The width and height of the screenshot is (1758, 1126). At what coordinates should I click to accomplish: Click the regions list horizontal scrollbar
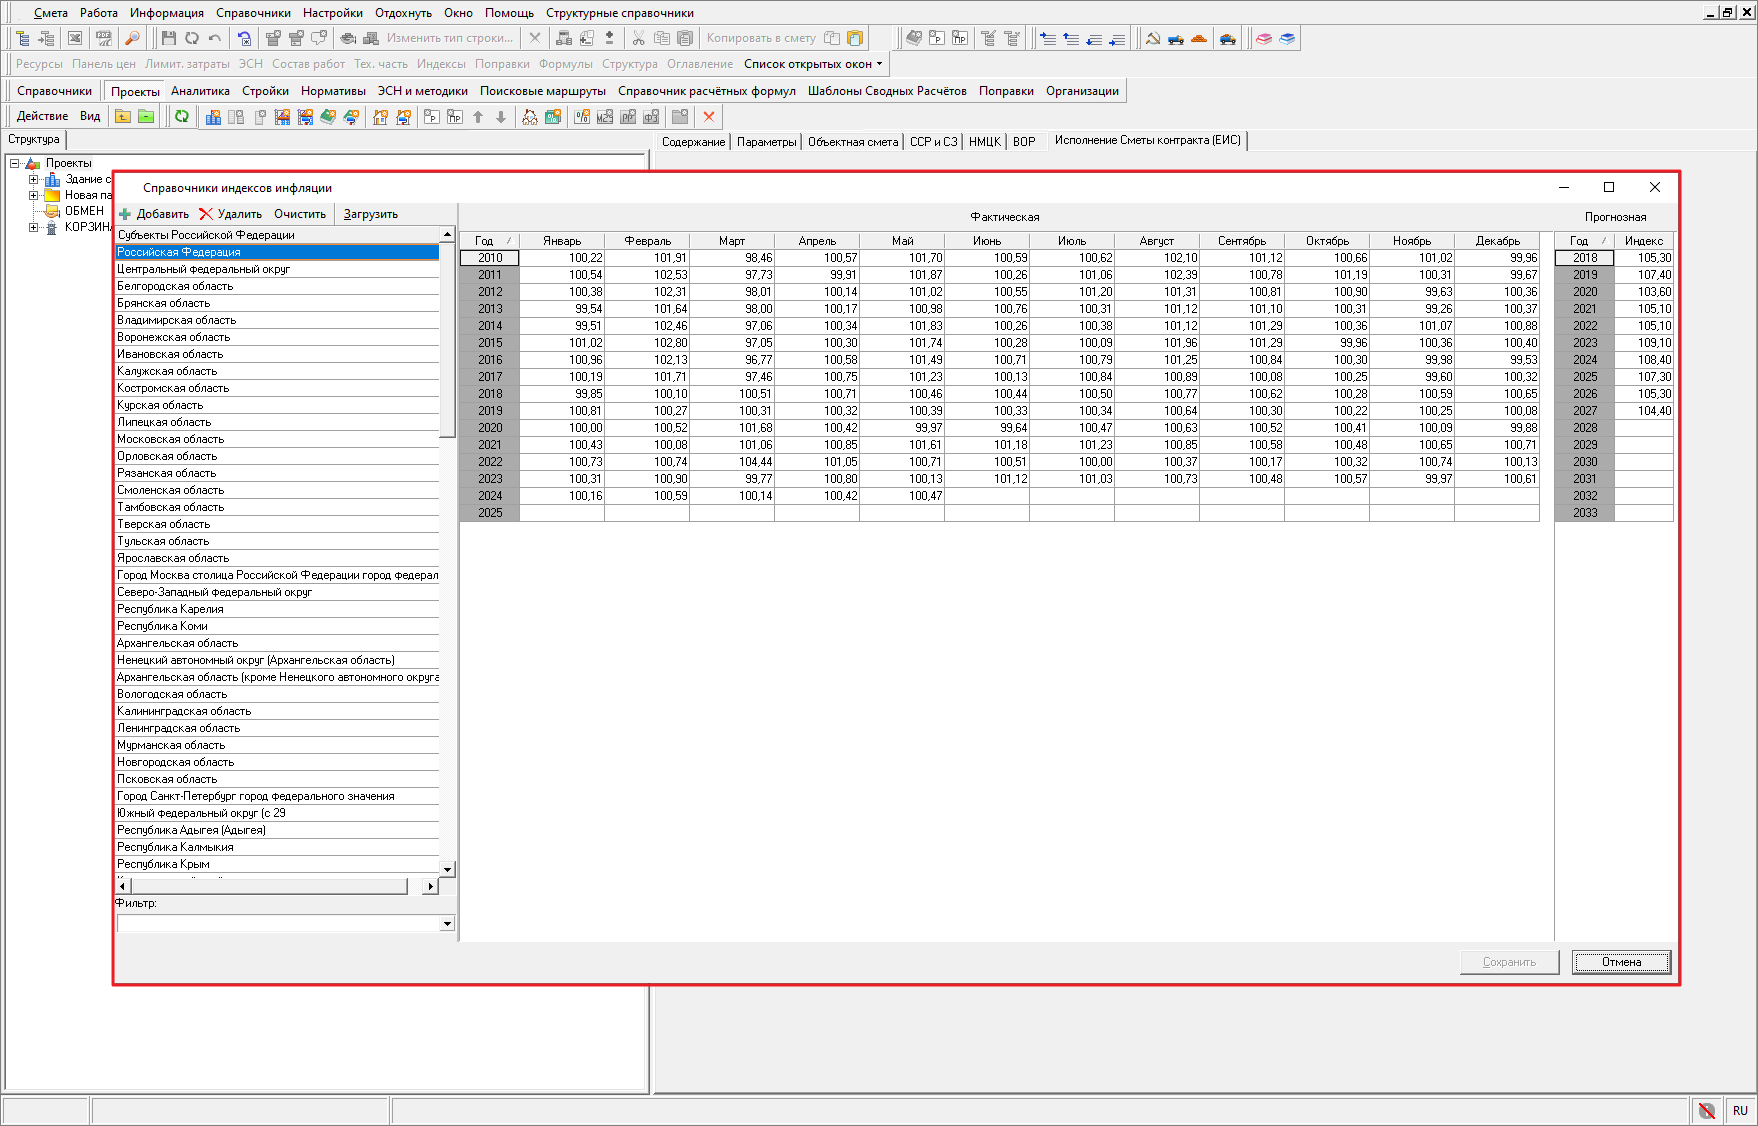pos(269,886)
